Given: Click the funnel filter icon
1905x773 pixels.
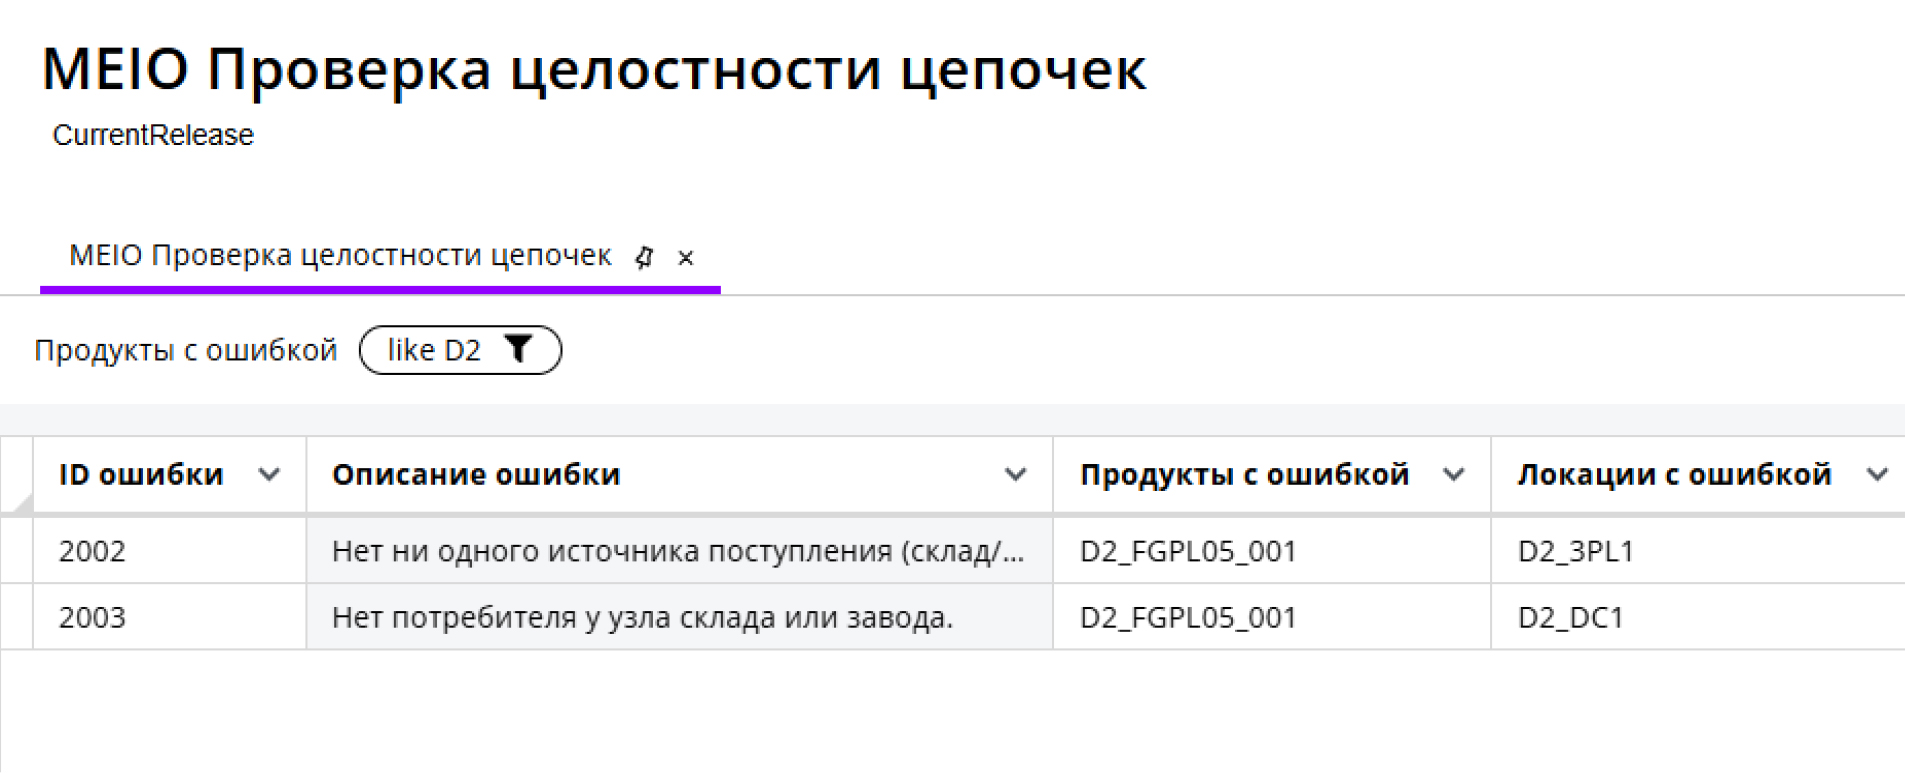Looking at the screenshot, I should coord(518,350).
